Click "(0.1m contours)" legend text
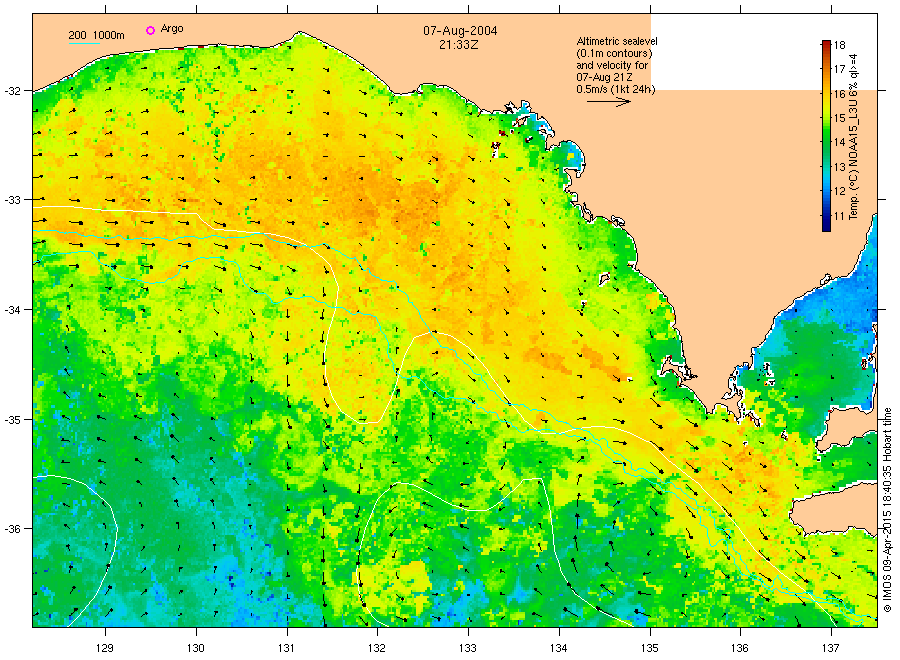This screenshot has width=900, height=660. tap(614, 53)
